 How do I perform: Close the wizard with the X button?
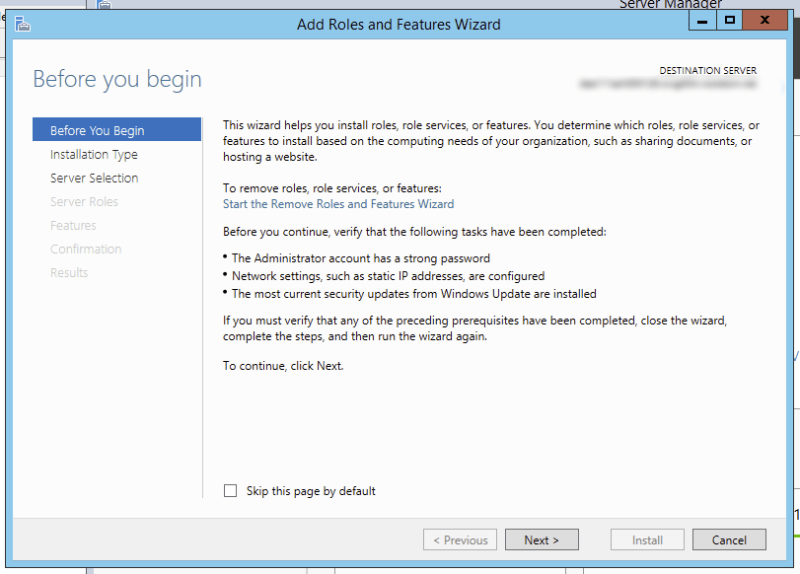click(x=765, y=21)
